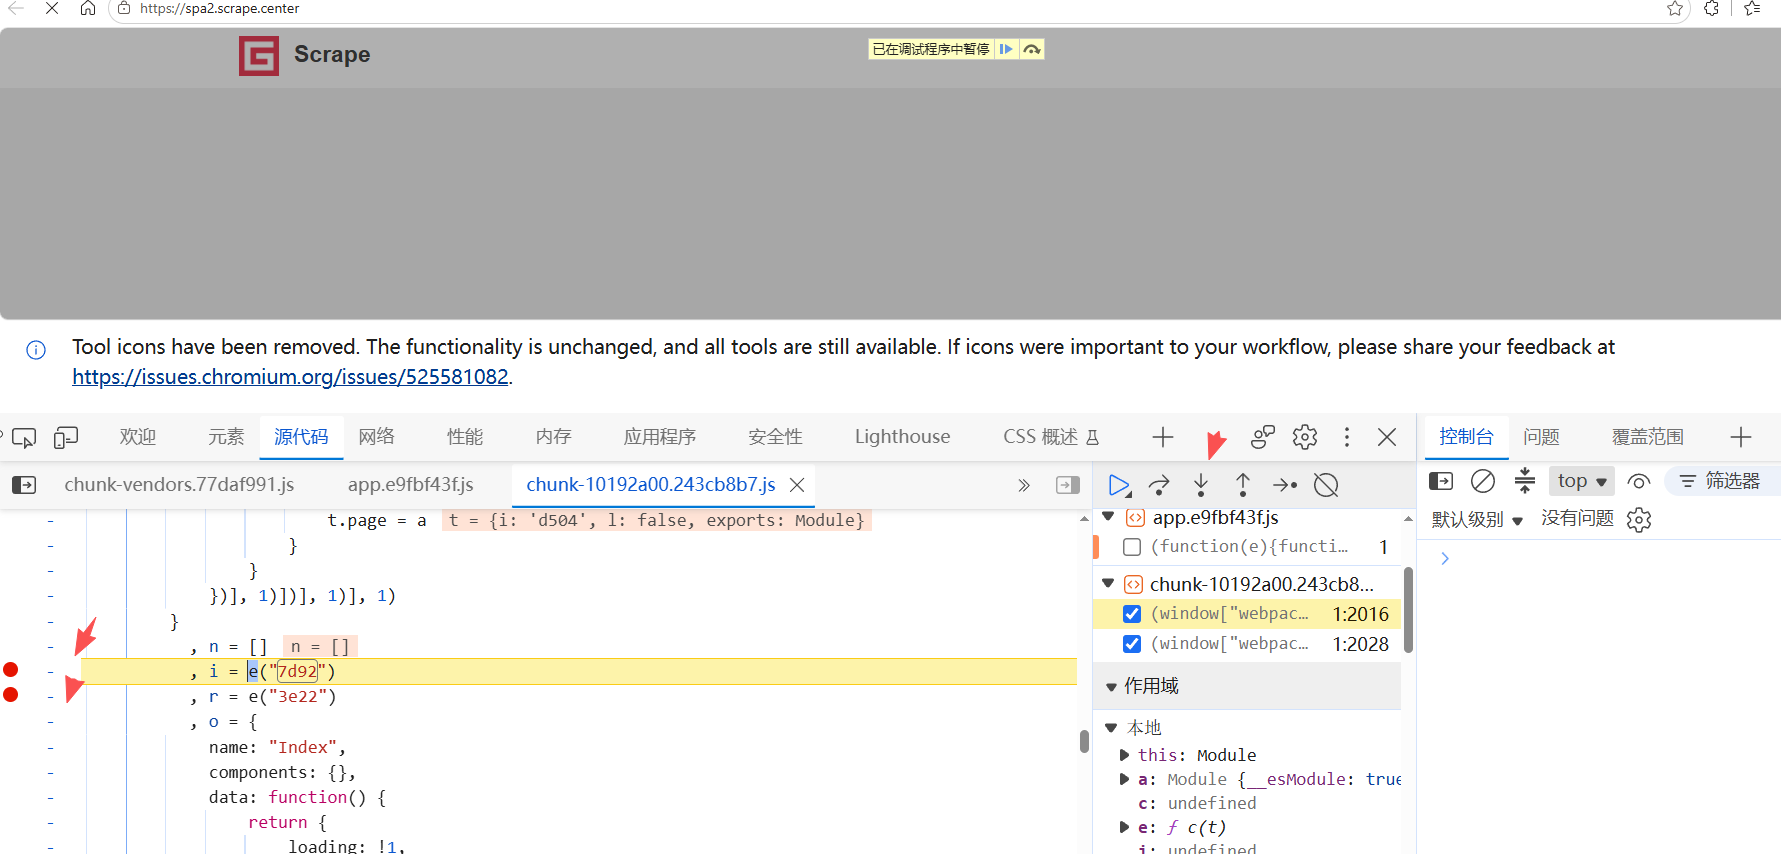This screenshot has width=1781, height=854.
Task: Resume from the paused-in-debugger overlay
Action: [1006, 49]
